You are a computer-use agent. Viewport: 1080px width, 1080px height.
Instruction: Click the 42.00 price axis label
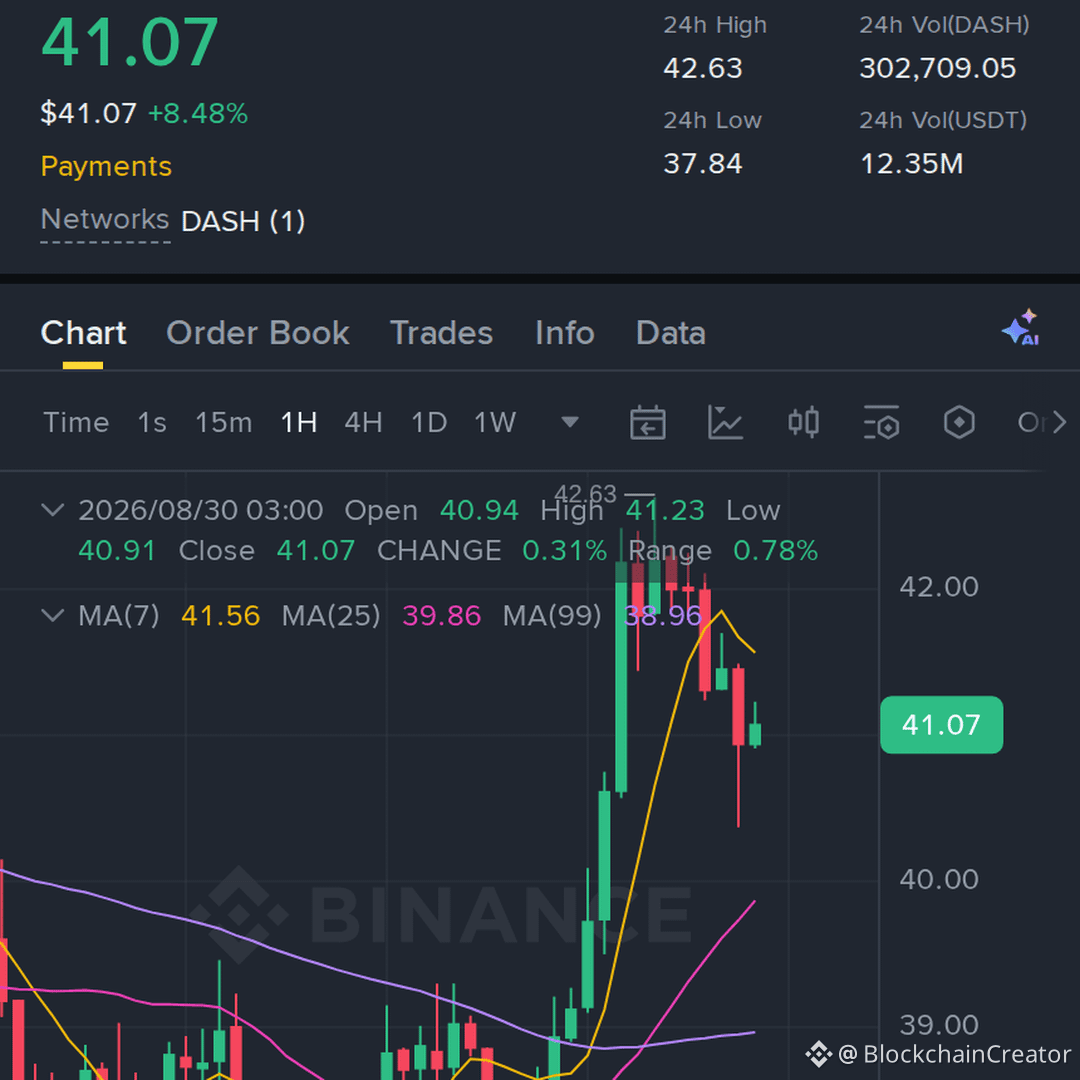point(939,587)
